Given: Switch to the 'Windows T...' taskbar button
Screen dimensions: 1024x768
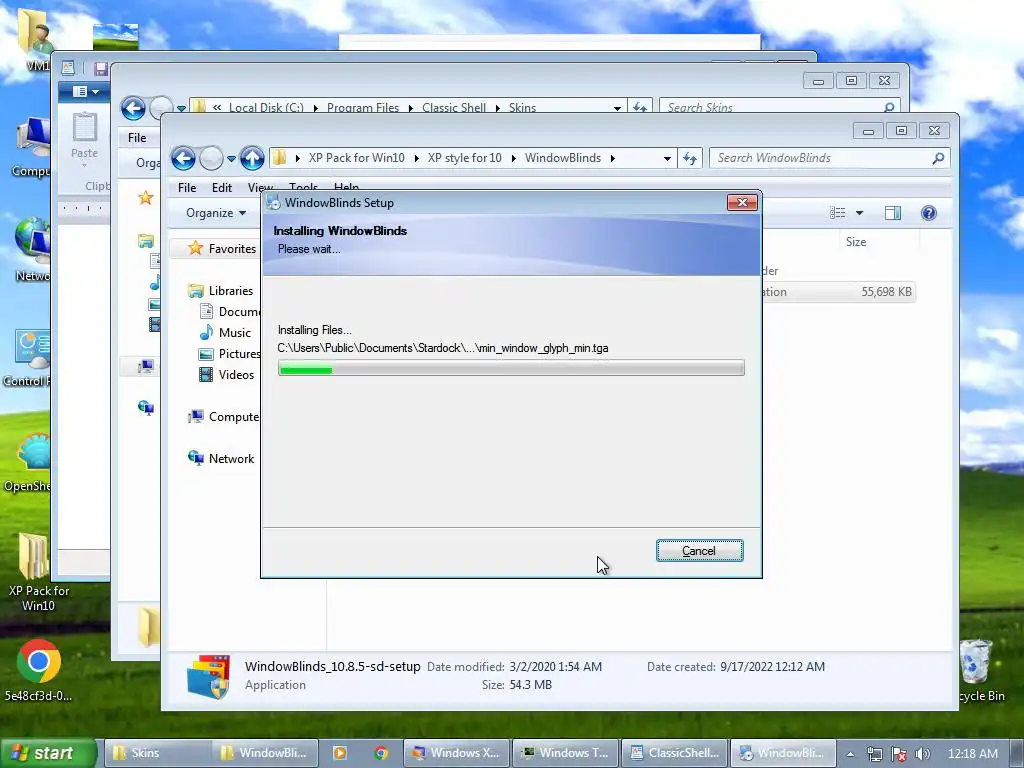Looking at the screenshot, I should [565, 753].
